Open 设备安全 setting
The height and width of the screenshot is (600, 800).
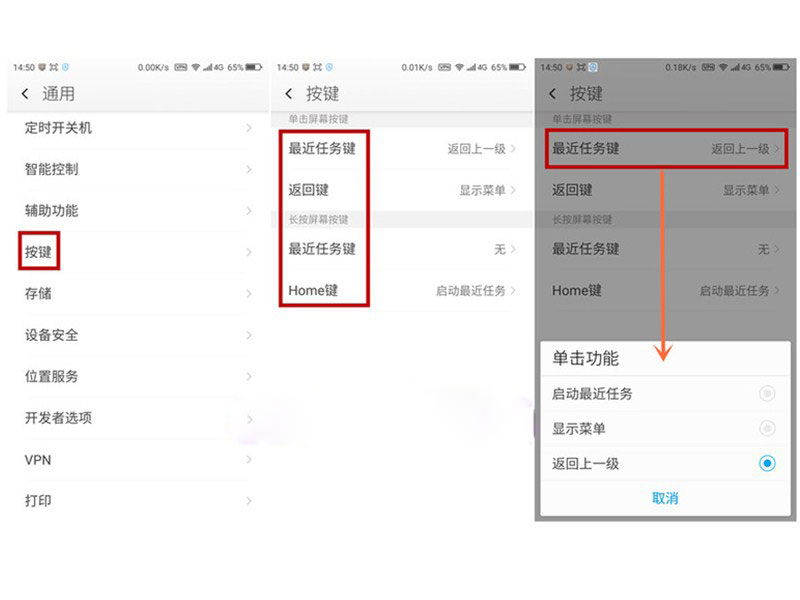click(x=138, y=335)
